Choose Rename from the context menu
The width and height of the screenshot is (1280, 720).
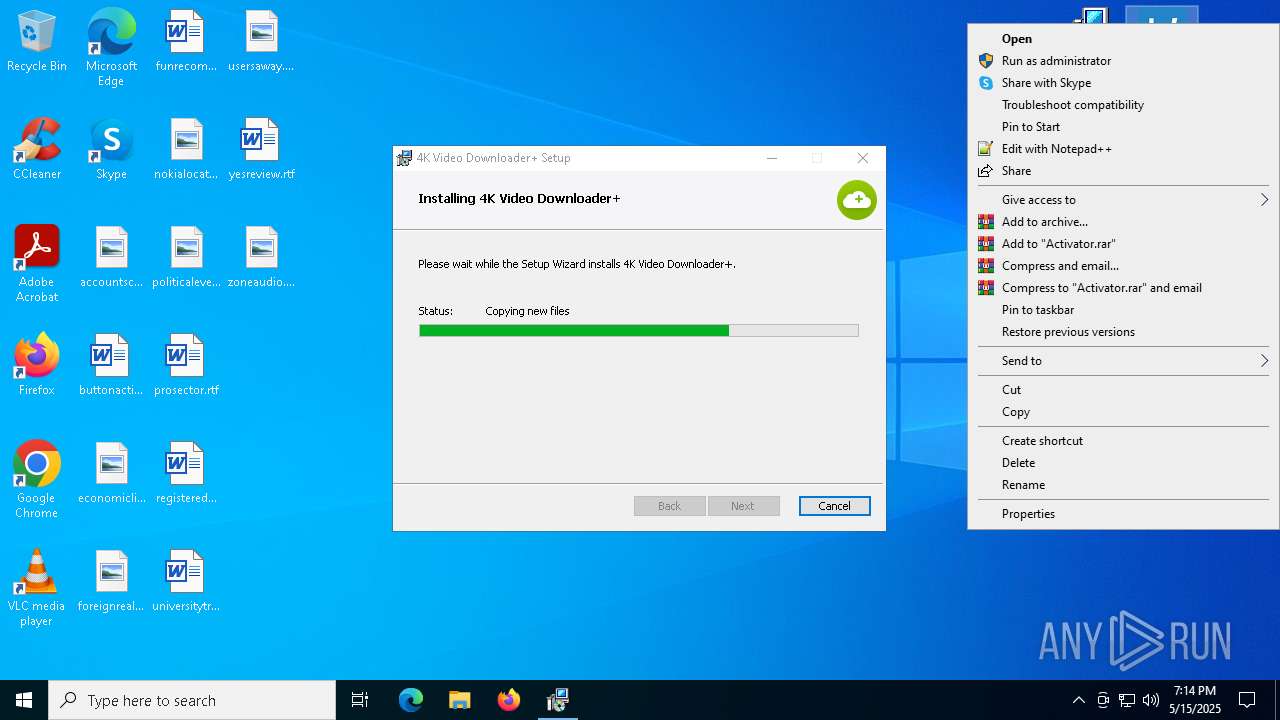[x=1123, y=485]
